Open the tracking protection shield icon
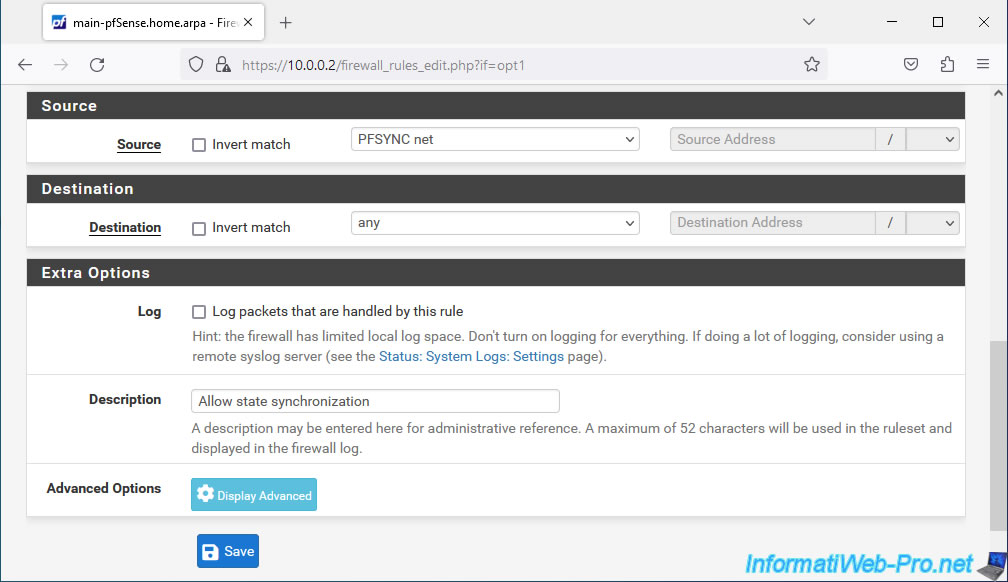This screenshot has width=1008, height=582. (x=196, y=64)
